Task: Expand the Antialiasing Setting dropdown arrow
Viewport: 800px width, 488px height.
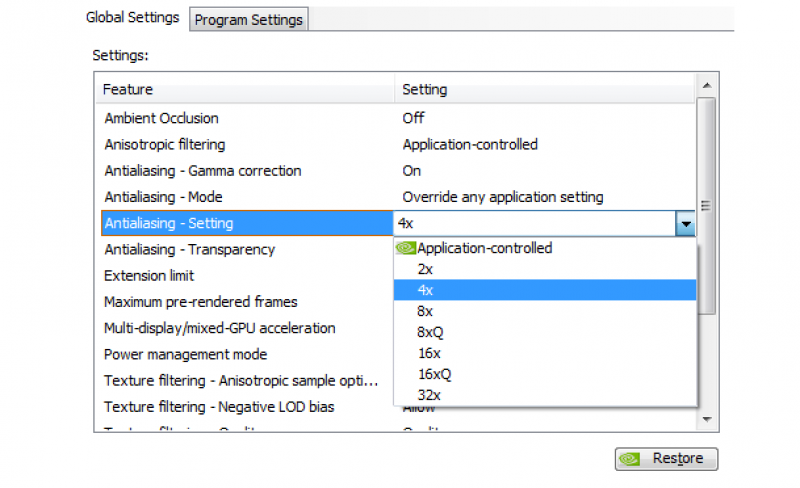Action: click(x=685, y=224)
